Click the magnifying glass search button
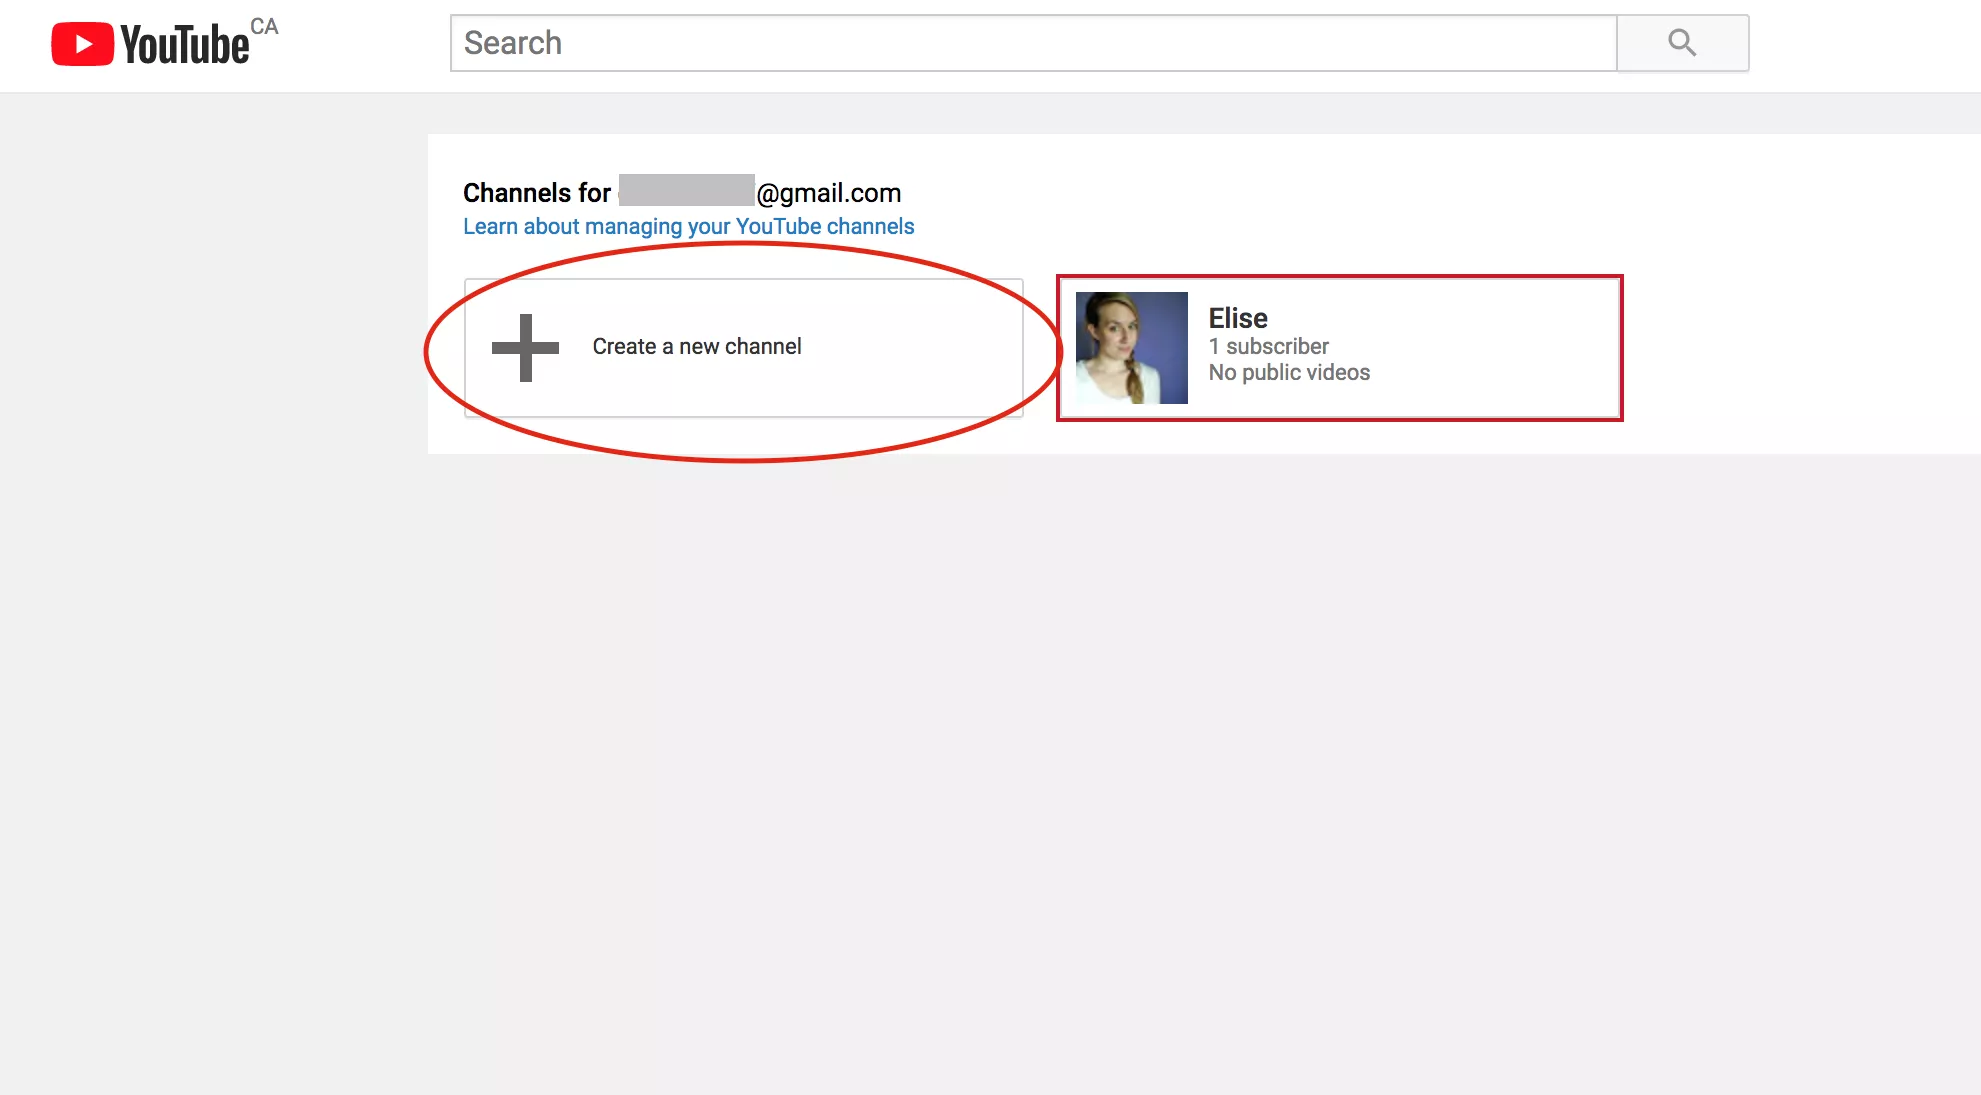Screen dimensions: 1981x1095 (x=1683, y=43)
